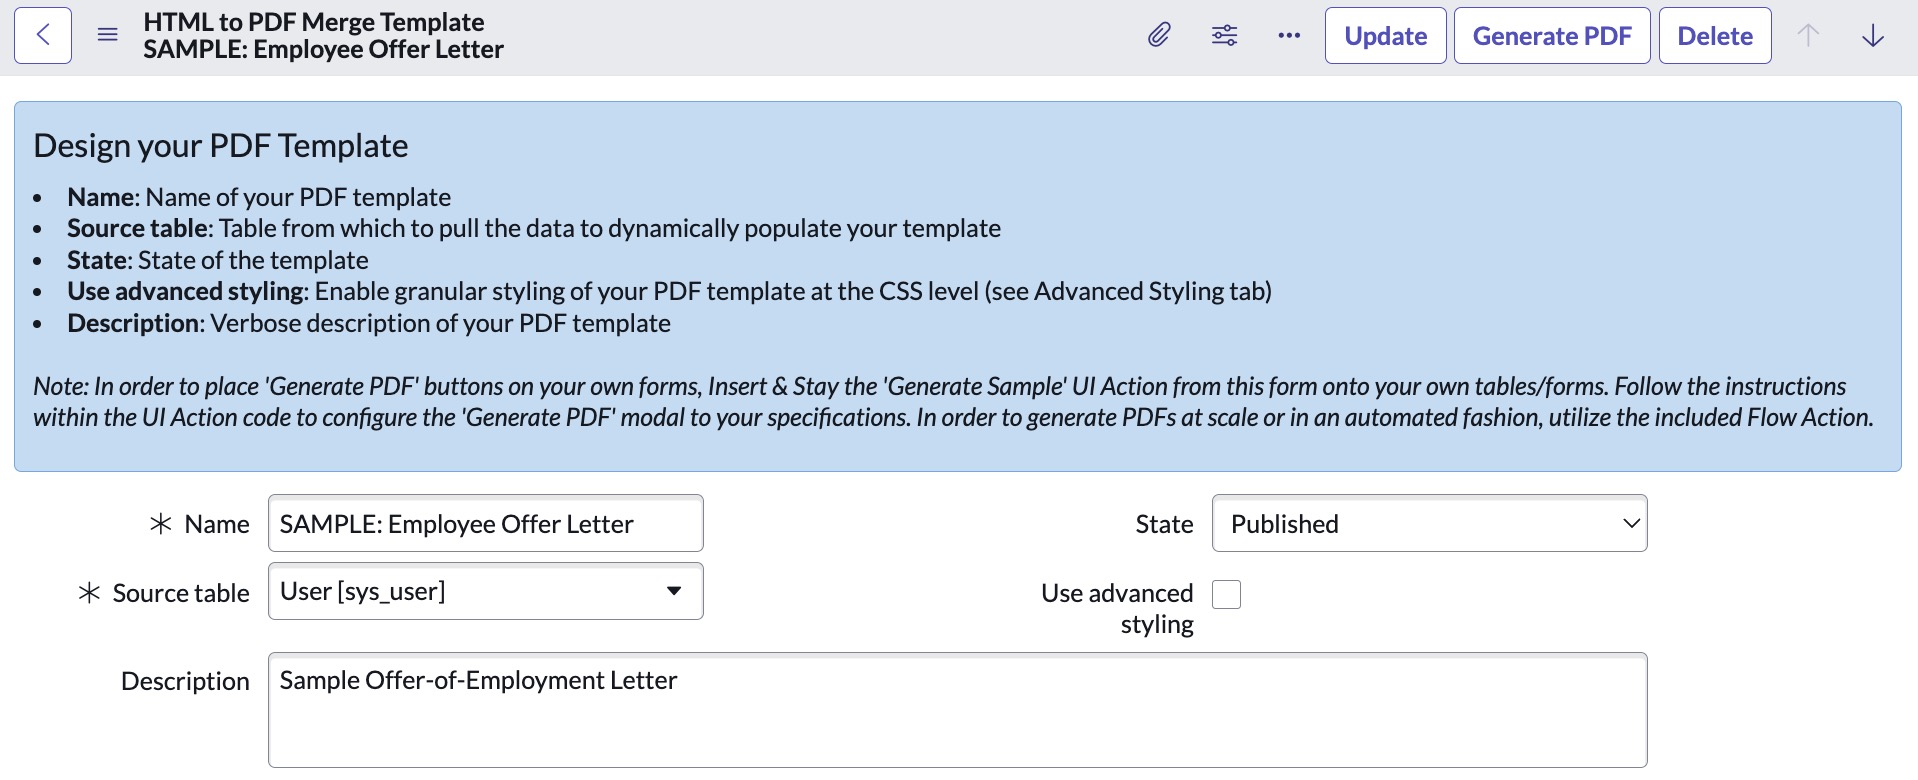Click the State dropdown chevron arrow
Screen dimensions: 1918x780
[x=1631, y=523]
